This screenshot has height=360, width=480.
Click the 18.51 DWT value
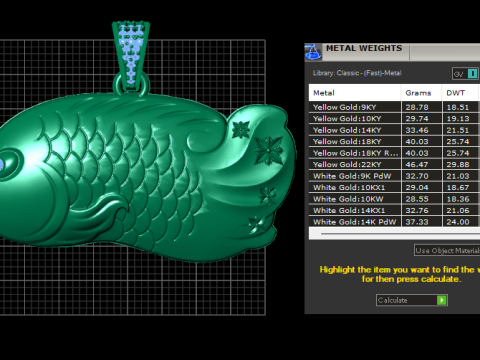[x=458, y=107]
